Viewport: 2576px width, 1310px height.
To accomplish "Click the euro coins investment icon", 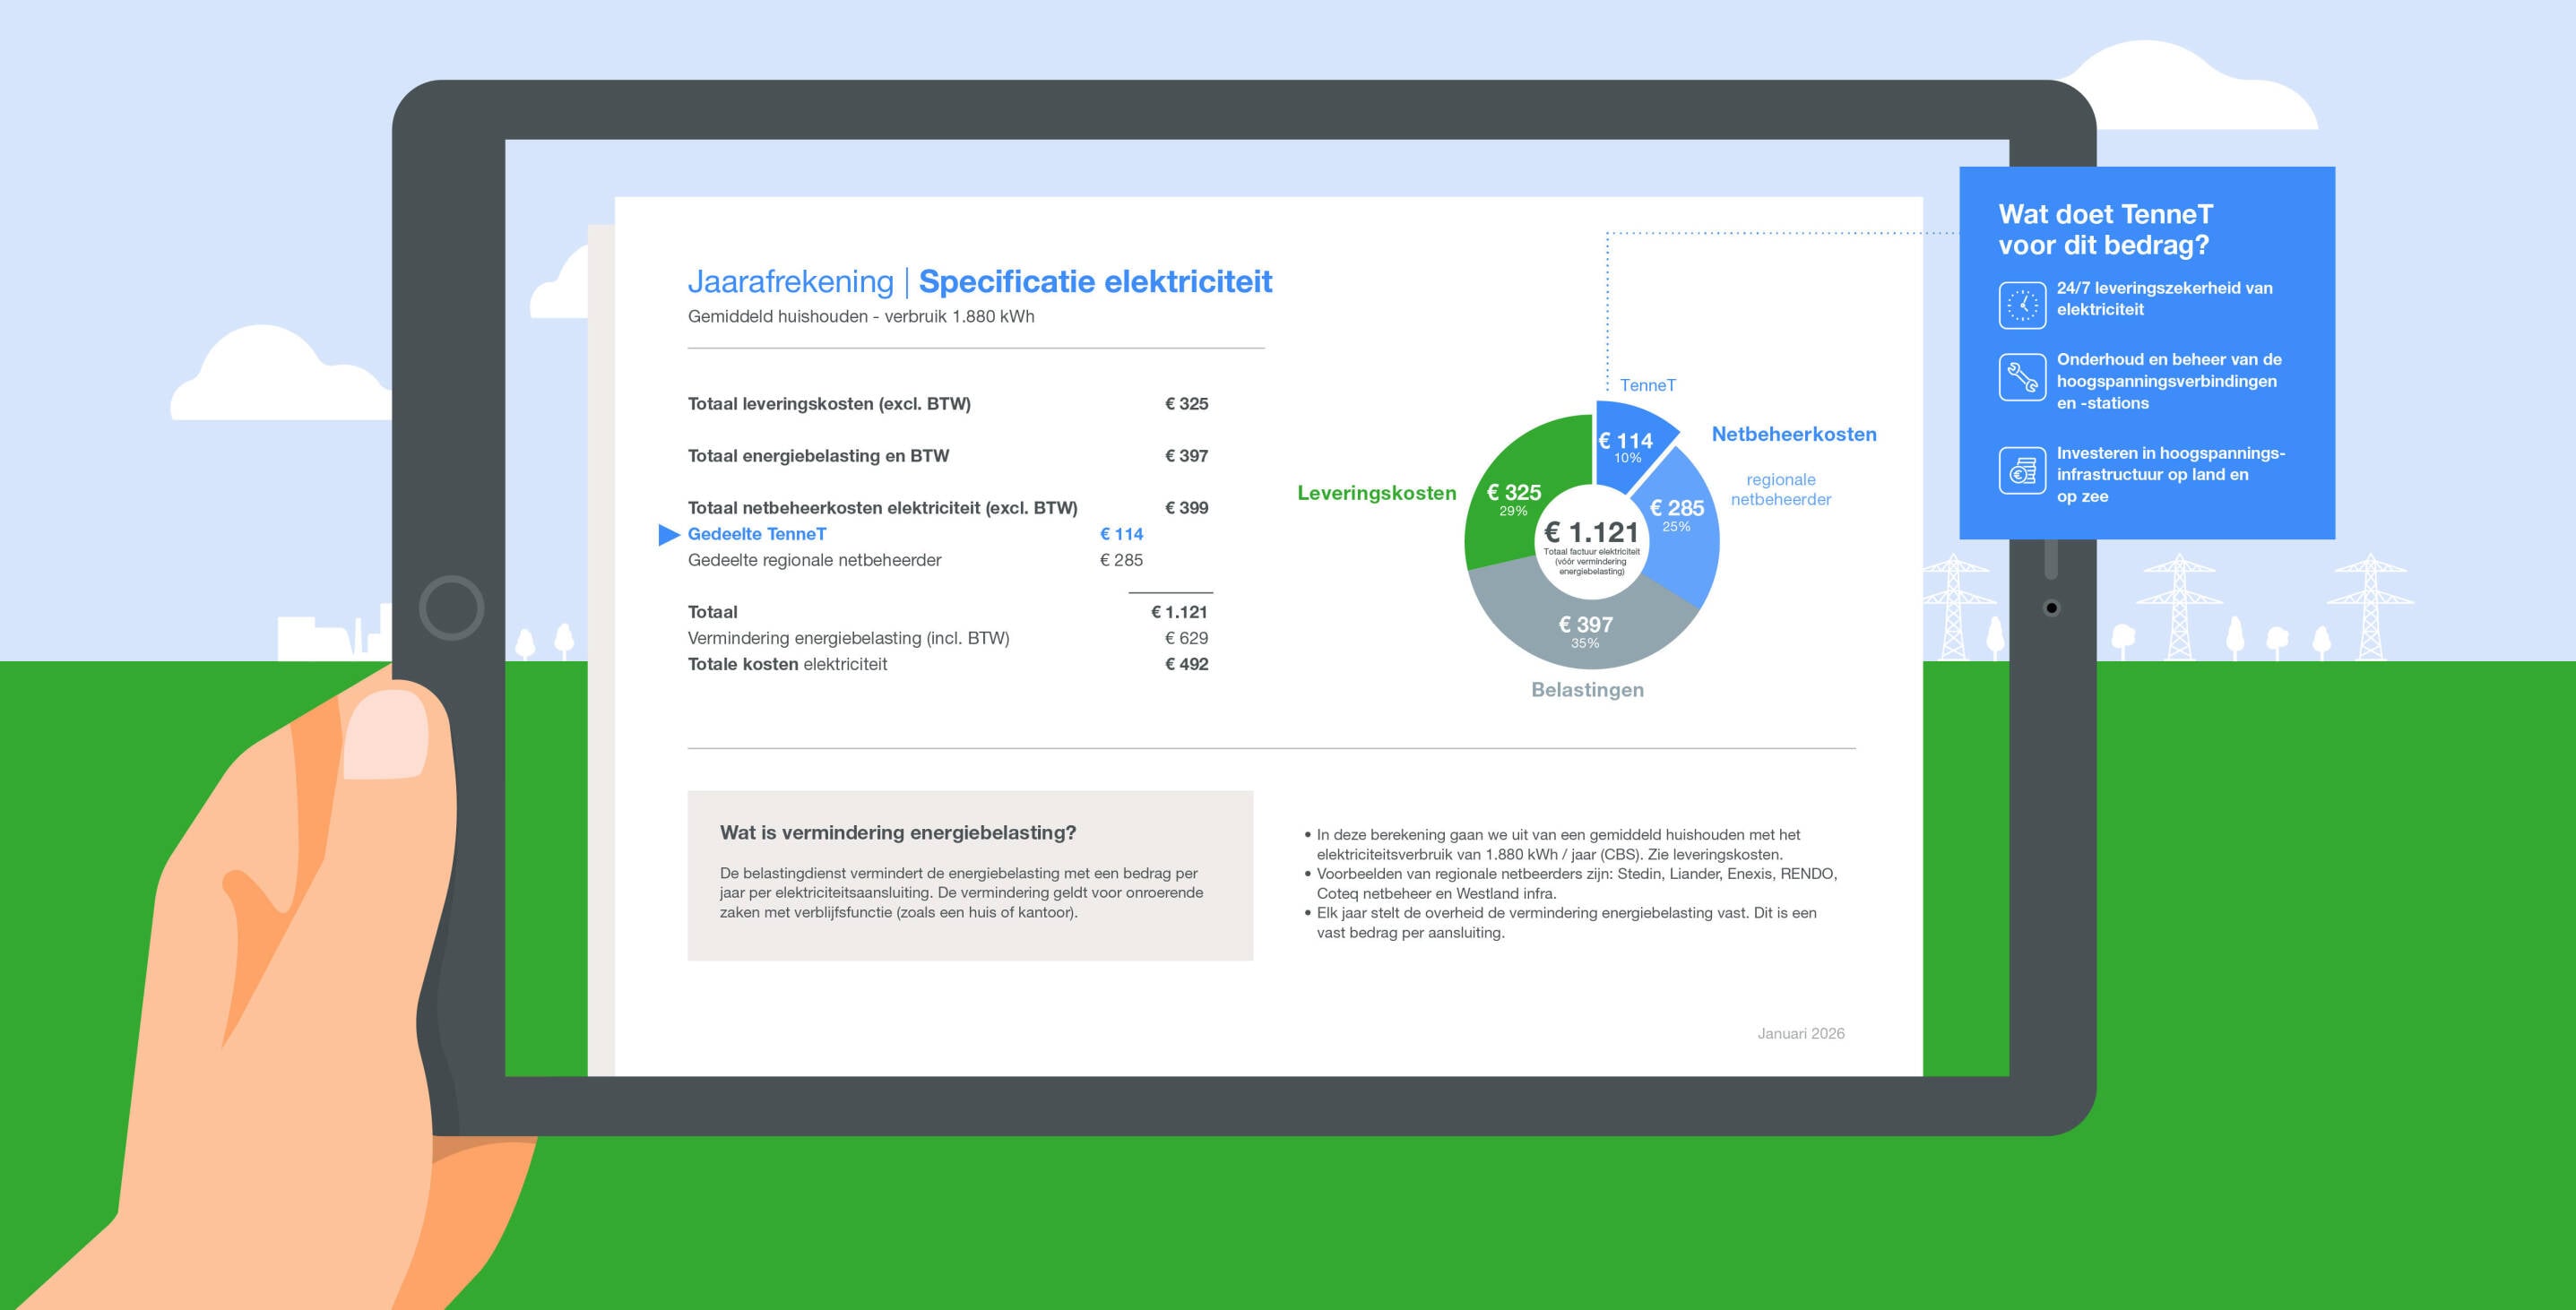I will pyautogui.click(x=2022, y=471).
